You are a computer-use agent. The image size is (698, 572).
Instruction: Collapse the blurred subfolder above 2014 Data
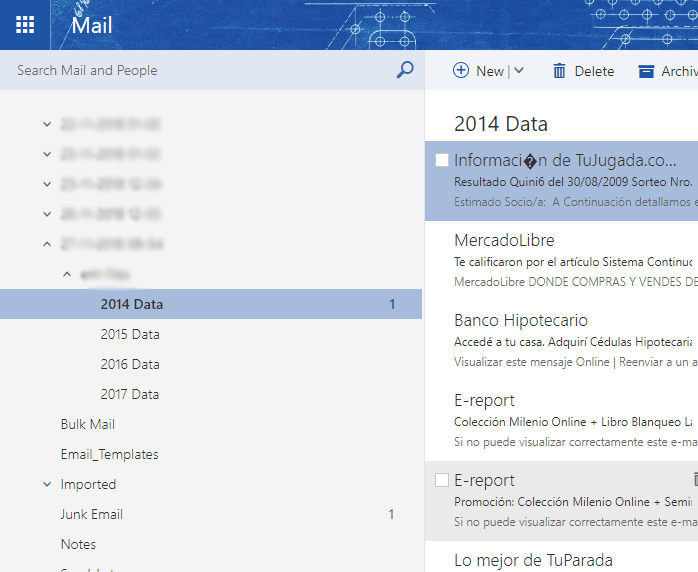(67, 274)
